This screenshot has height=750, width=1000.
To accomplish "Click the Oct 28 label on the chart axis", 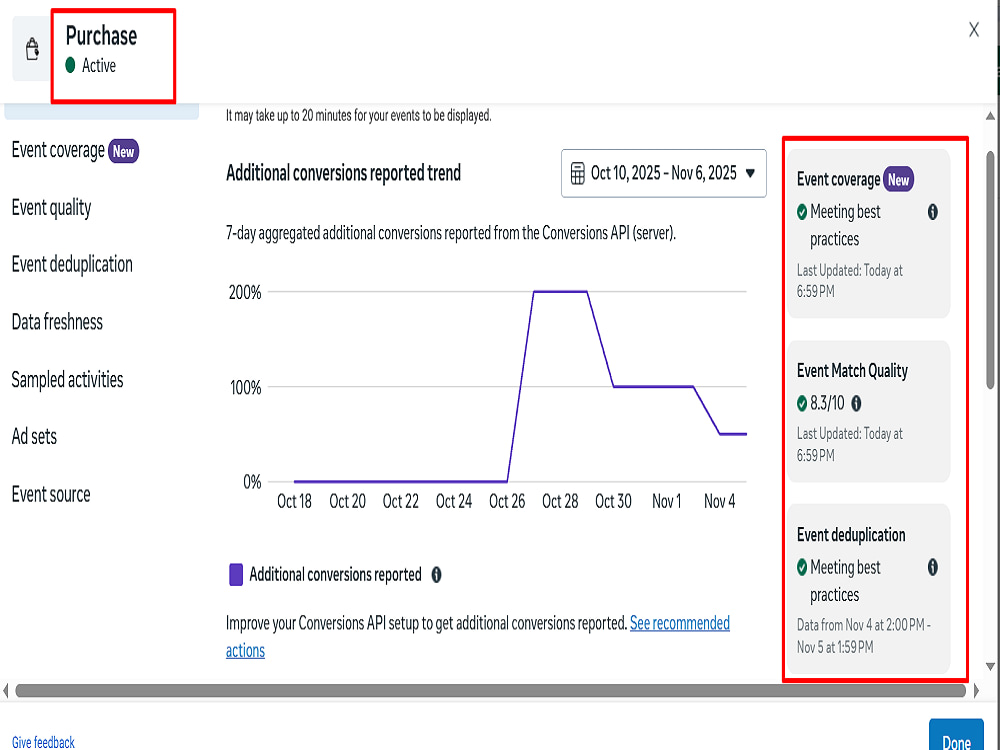I will (560, 501).
